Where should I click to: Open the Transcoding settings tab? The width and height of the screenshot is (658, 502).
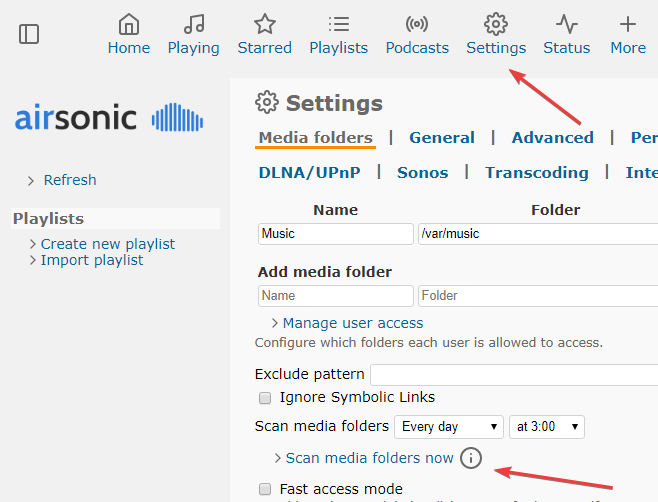(537, 173)
